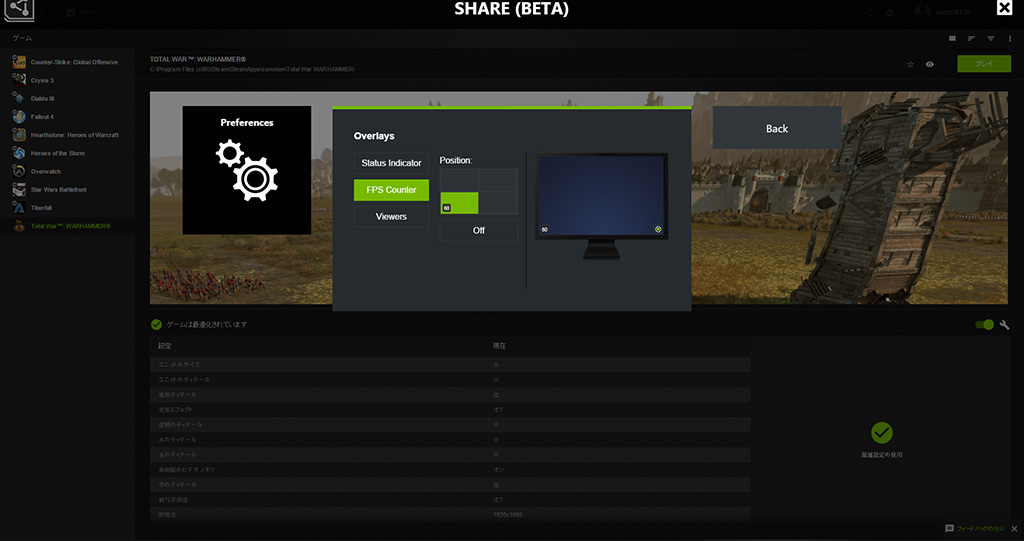Image resolution: width=1024 pixels, height=541 pixels.
Task: Select Titanfall in games list
Action: coord(41,208)
